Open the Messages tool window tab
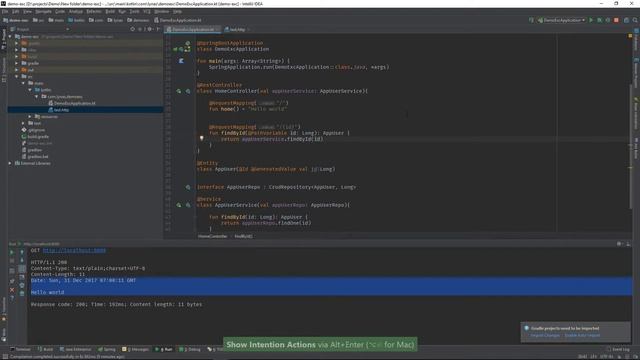The width and height of the screenshot is (640, 360). click(x=136, y=349)
